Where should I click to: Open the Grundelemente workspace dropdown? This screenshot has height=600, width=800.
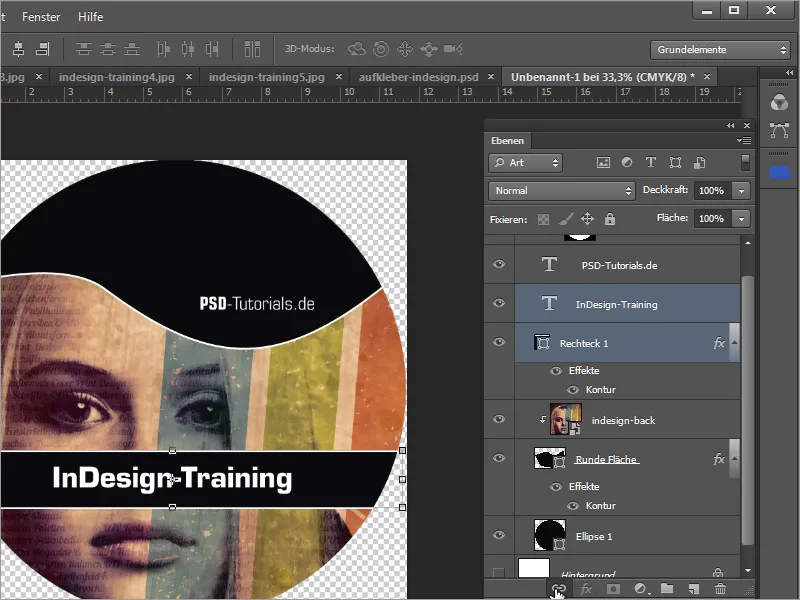pos(721,49)
